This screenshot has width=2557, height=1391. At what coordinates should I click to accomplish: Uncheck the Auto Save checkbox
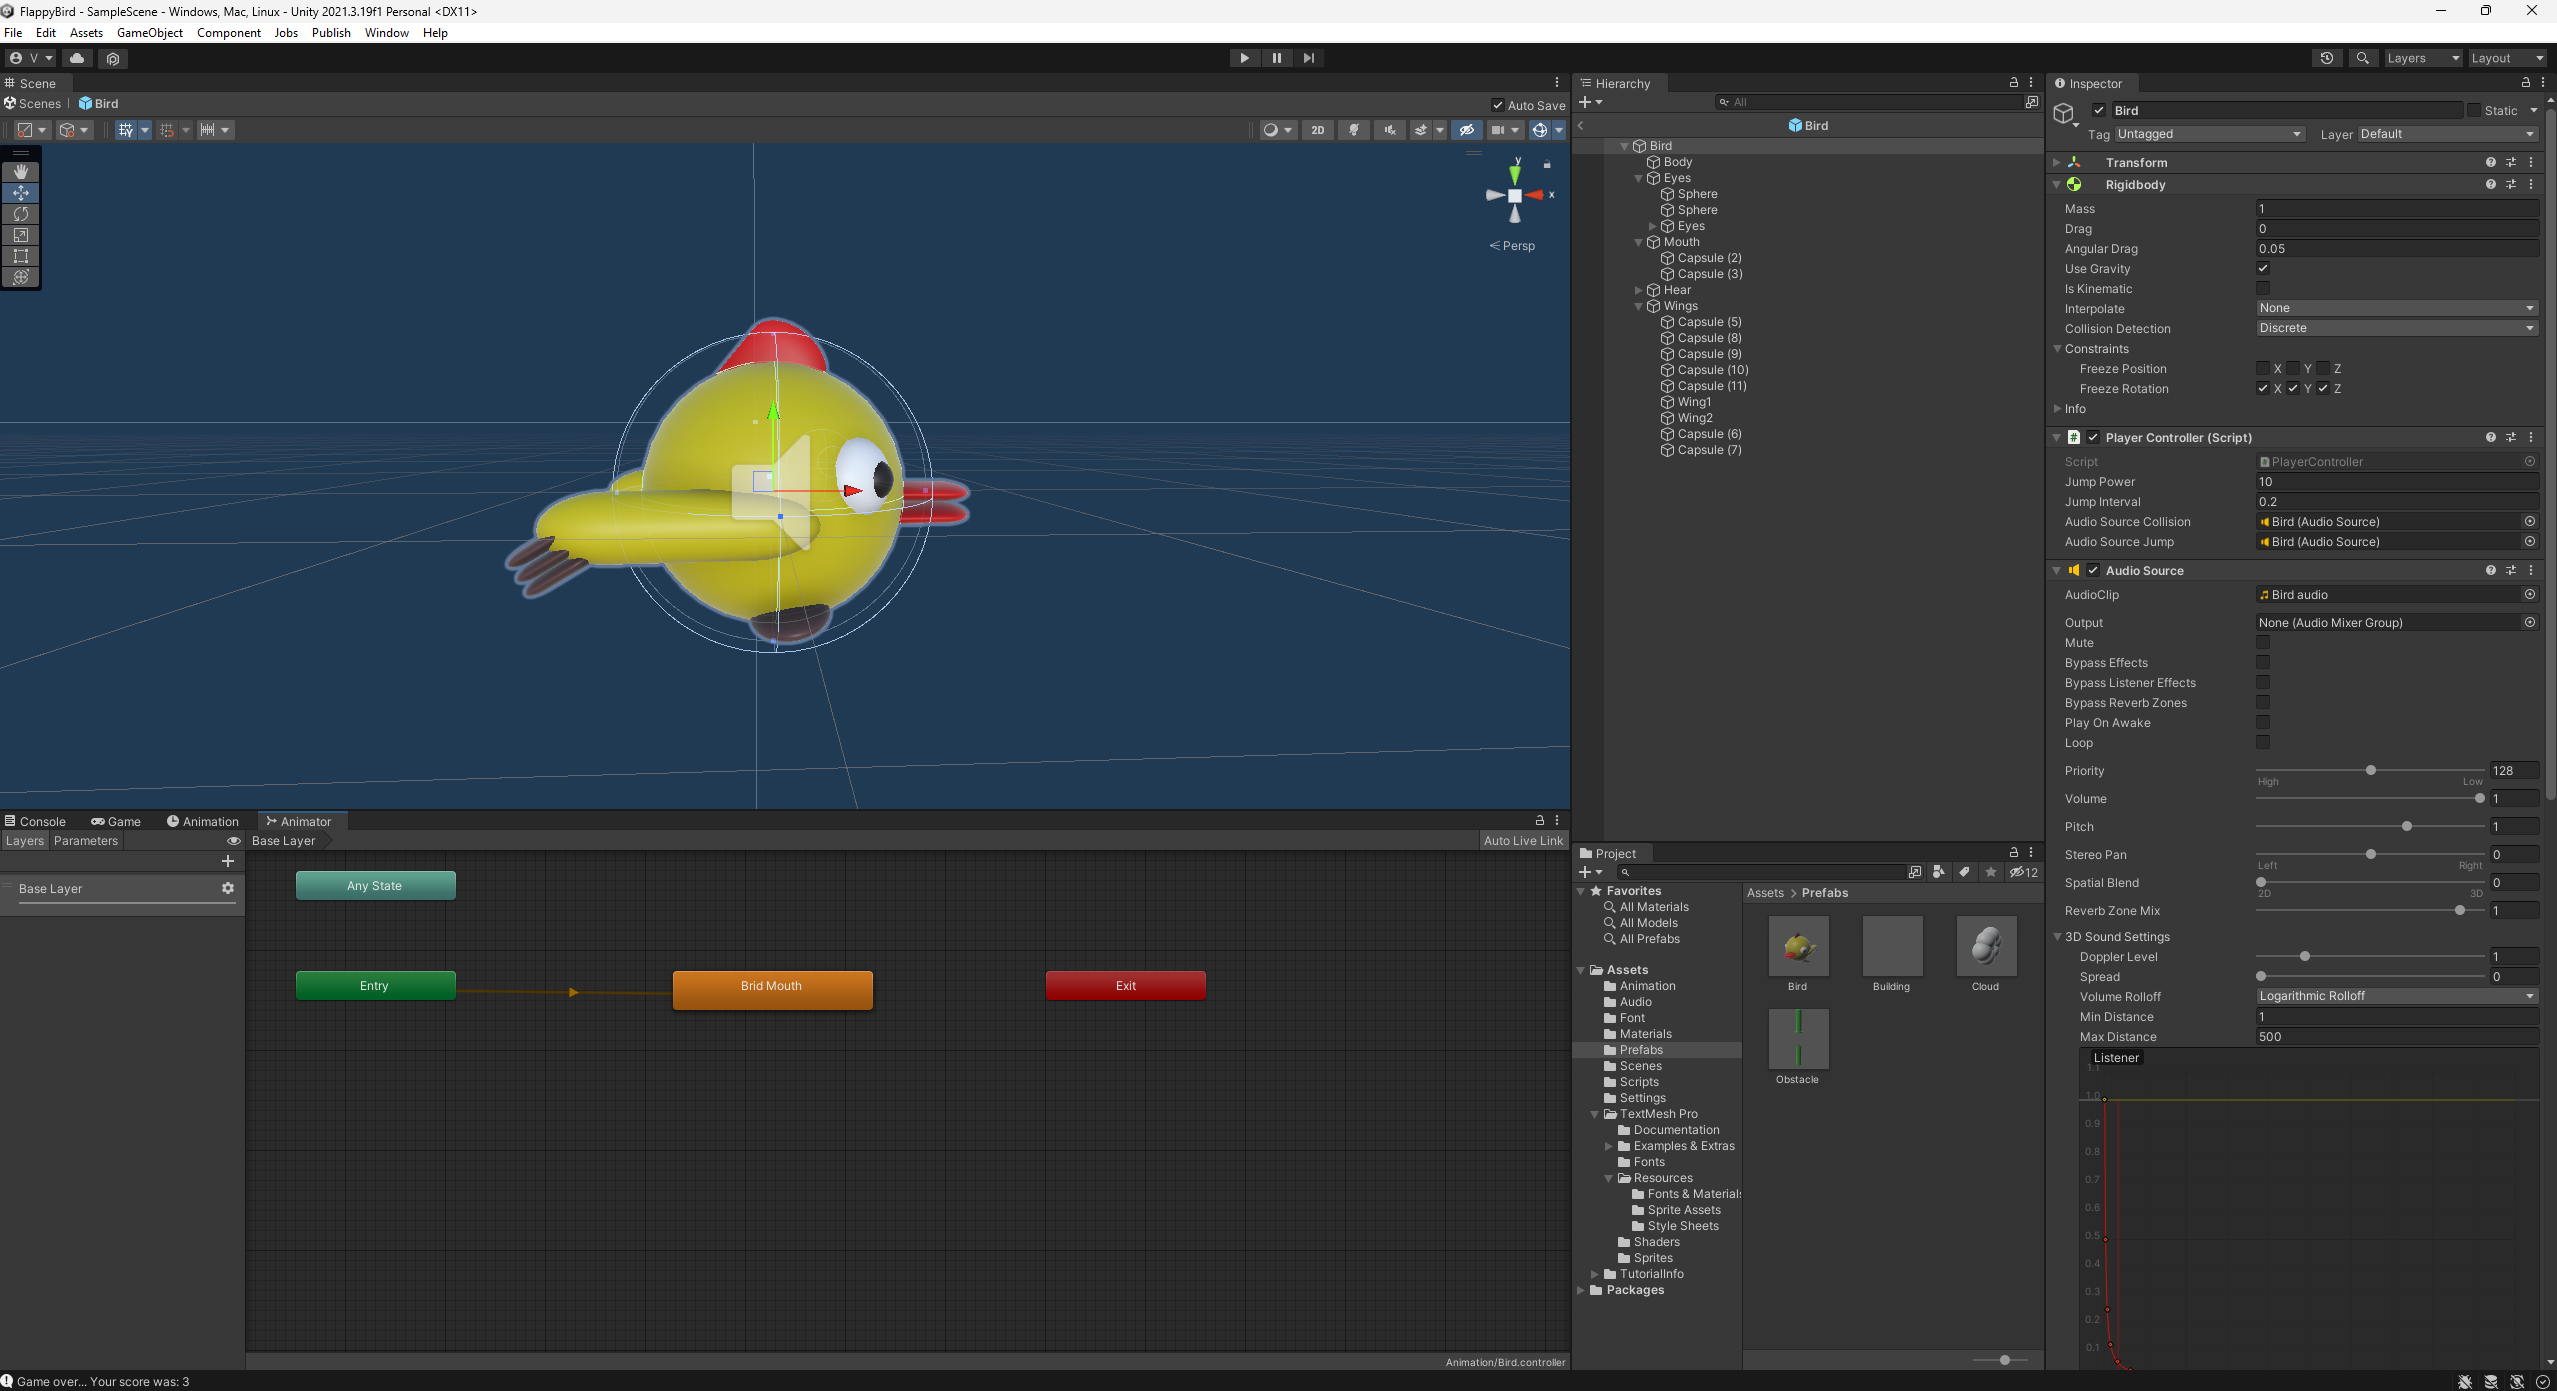(1497, 105)
